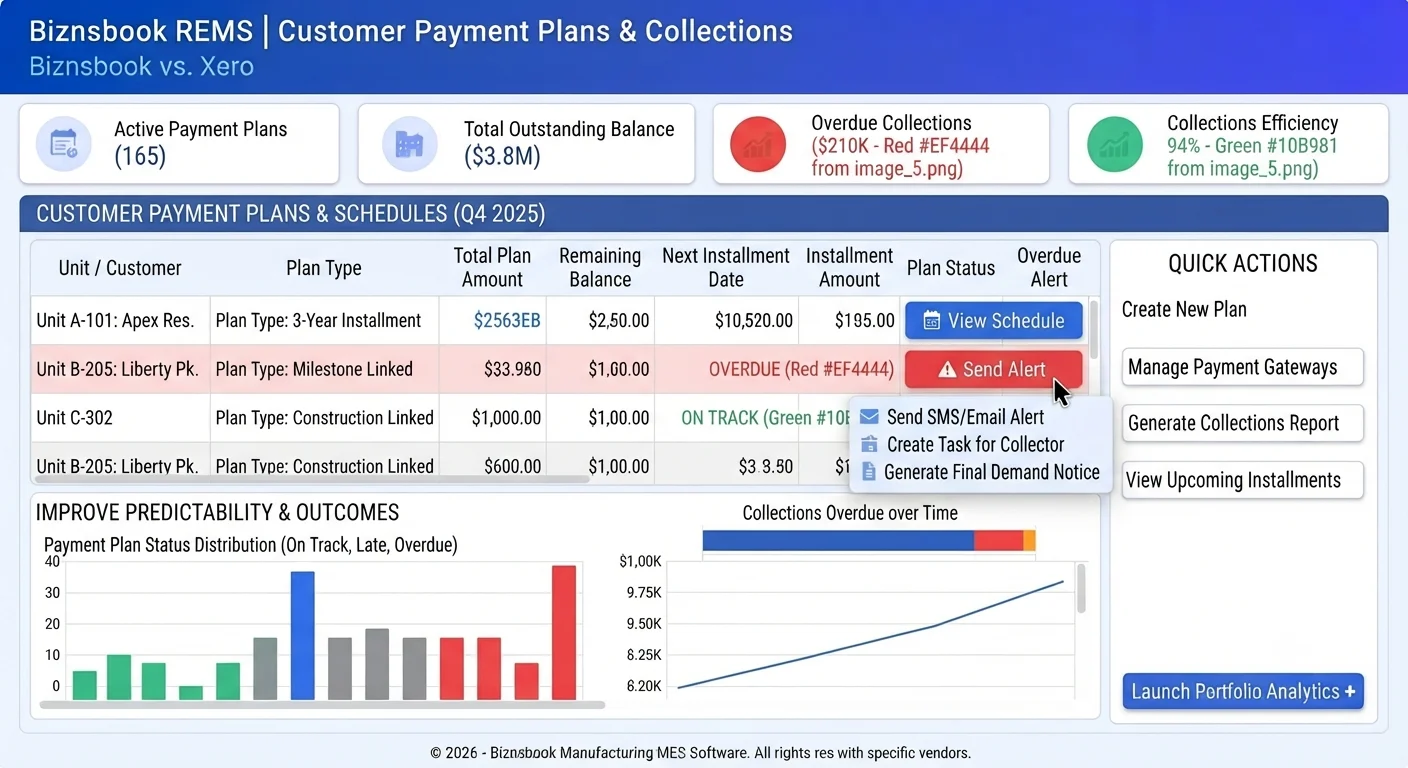Click the "$33.980" total plan amount
1408x768 pixels.
tap(512, 370)
